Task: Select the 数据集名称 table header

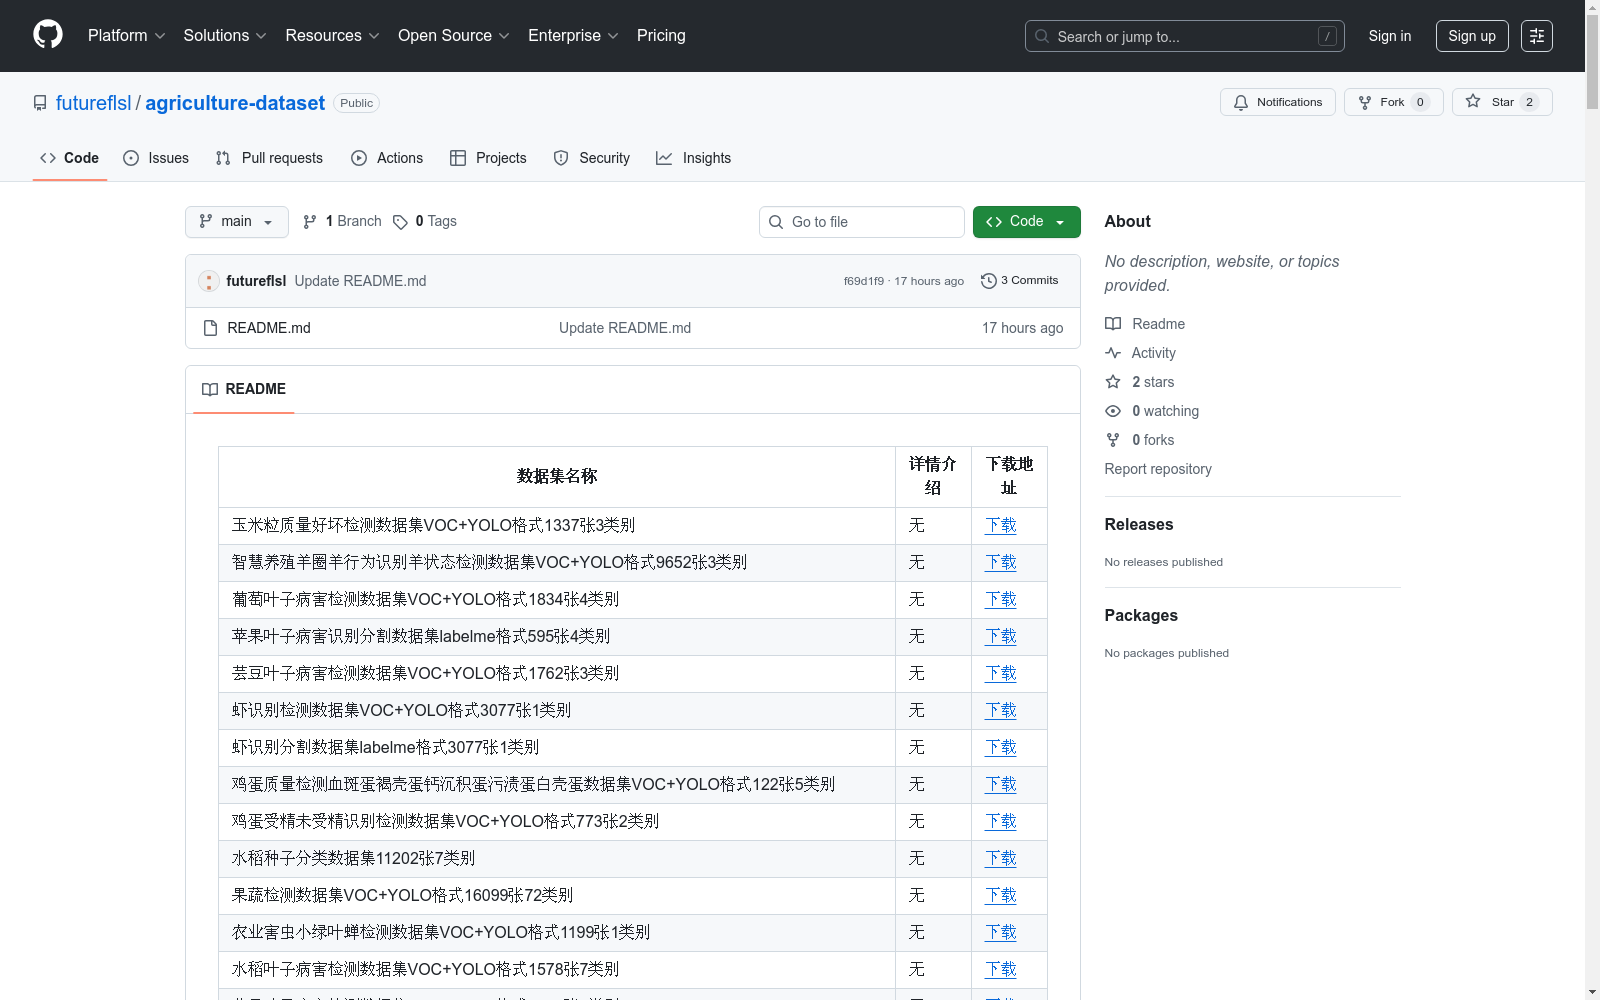Action: tap(557, 477)
